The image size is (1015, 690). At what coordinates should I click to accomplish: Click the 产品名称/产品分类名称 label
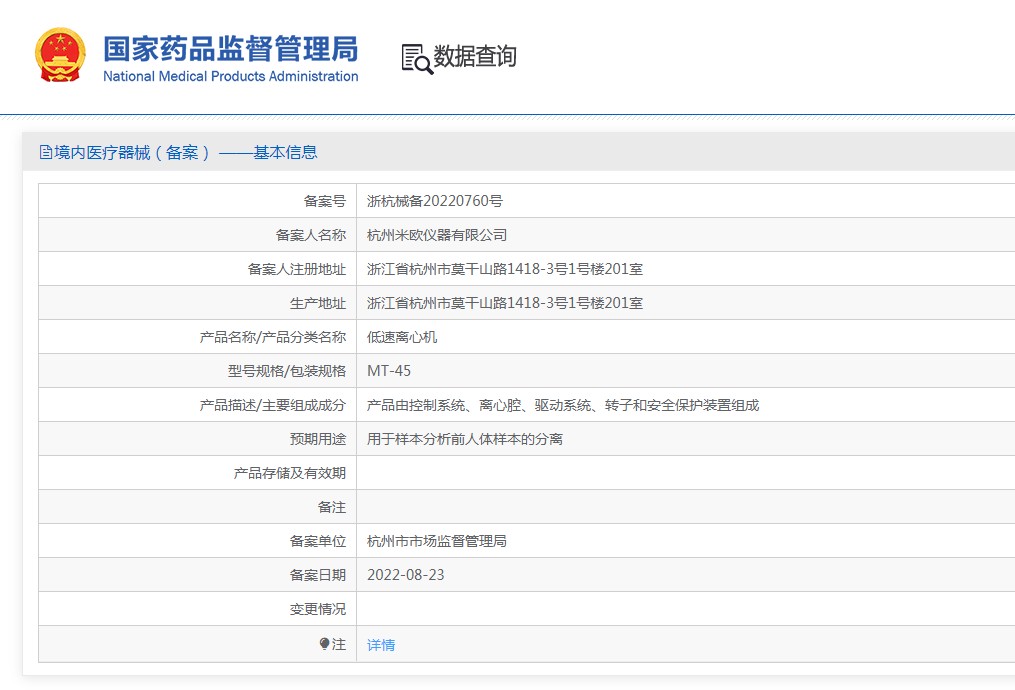[x=273, y=337]
